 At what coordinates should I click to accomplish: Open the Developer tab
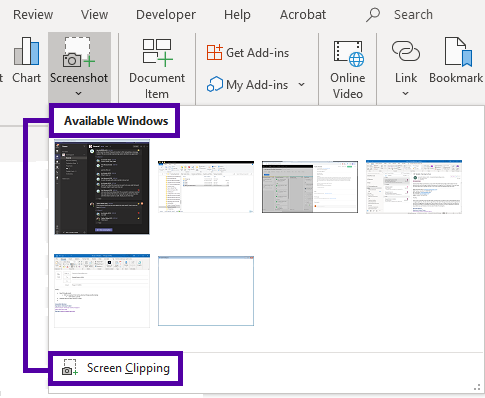(x=166, y=15)
